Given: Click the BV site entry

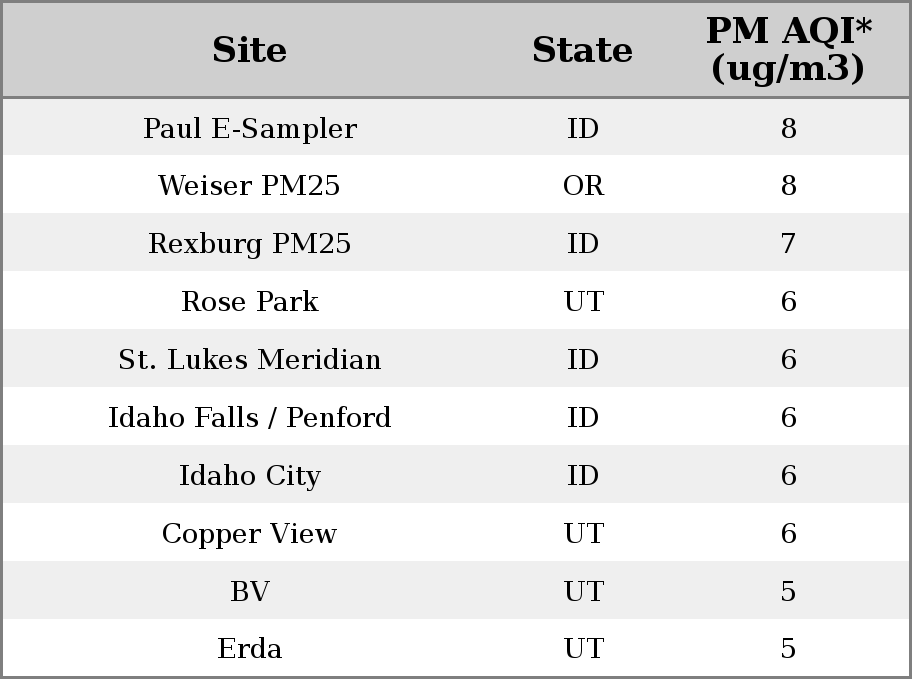Looking at the screenshot, I should point(250,591).
